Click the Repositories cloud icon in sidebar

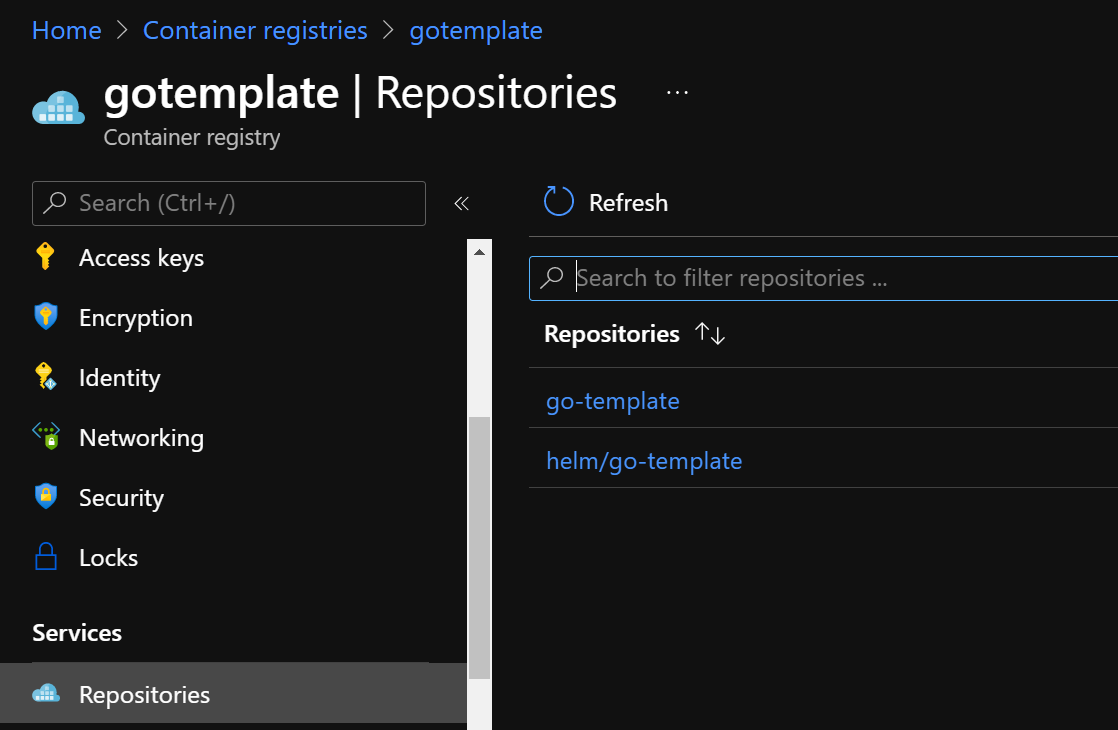pos(46,694)
